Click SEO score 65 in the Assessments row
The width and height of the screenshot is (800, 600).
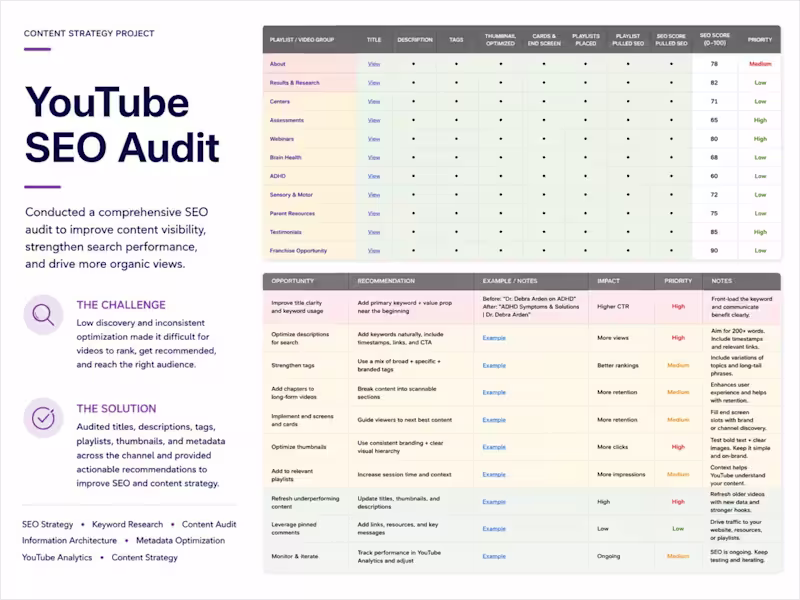coord(714,120)
